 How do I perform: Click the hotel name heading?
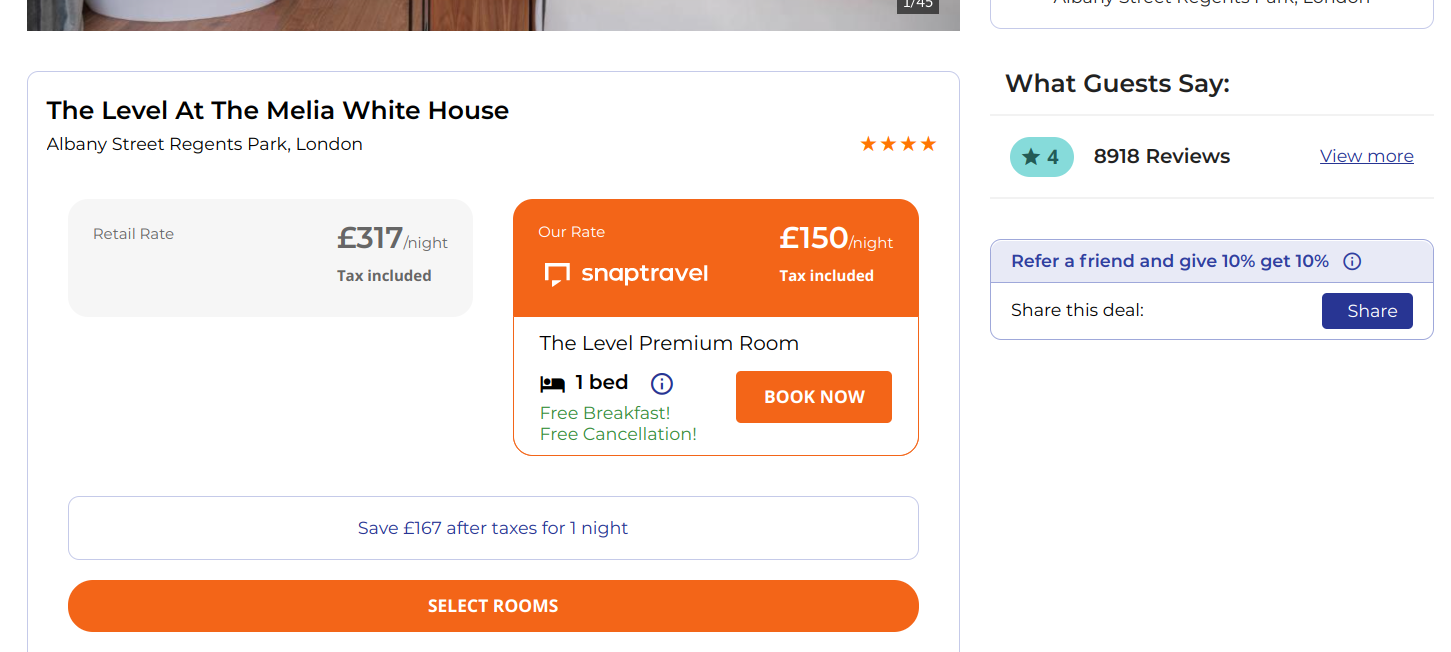[x=278, y=110]
